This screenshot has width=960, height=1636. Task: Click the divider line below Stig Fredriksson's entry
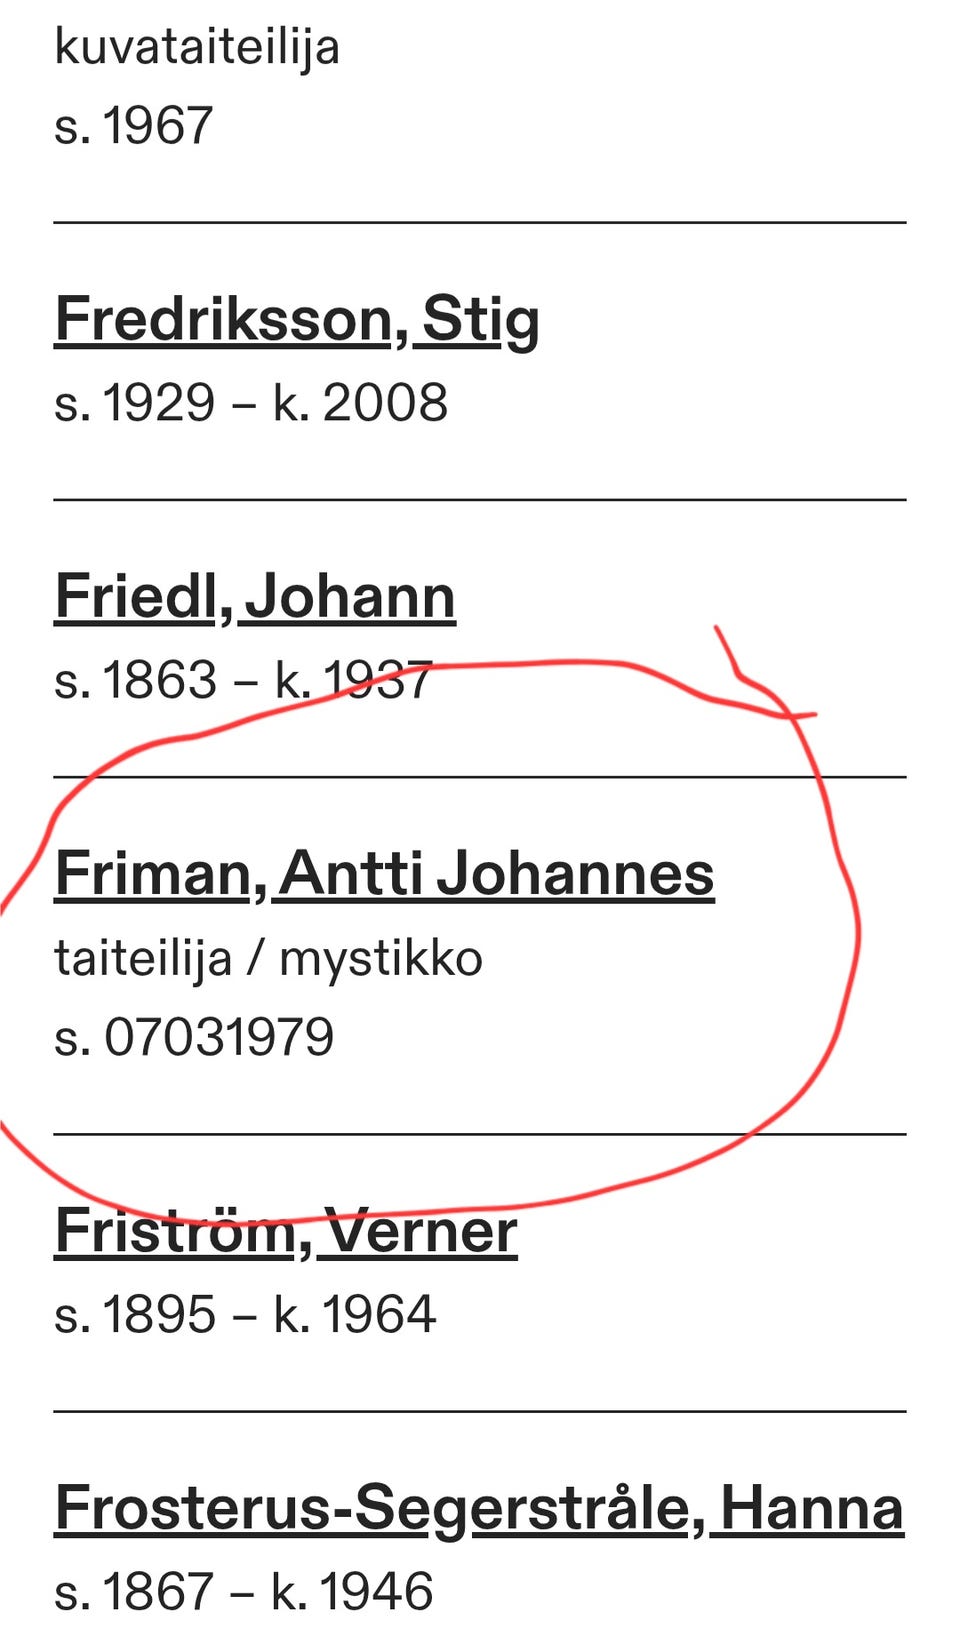pos(480,499)
